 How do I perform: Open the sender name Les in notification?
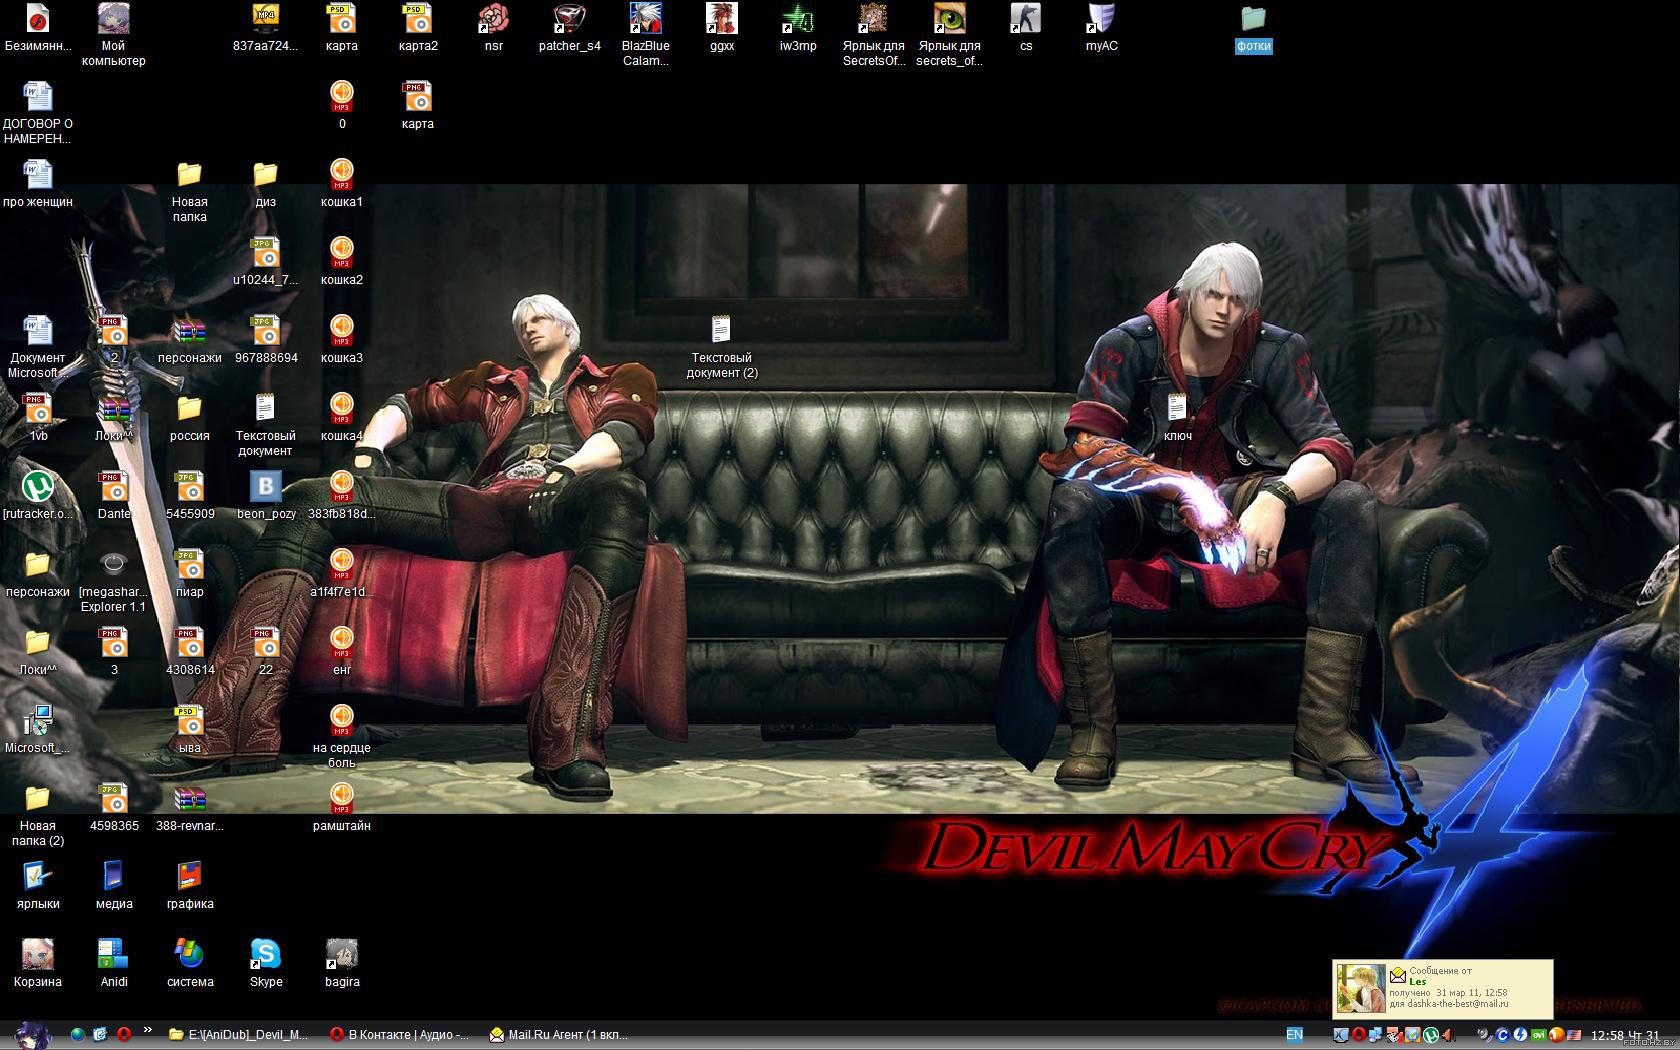(1418, 981)
